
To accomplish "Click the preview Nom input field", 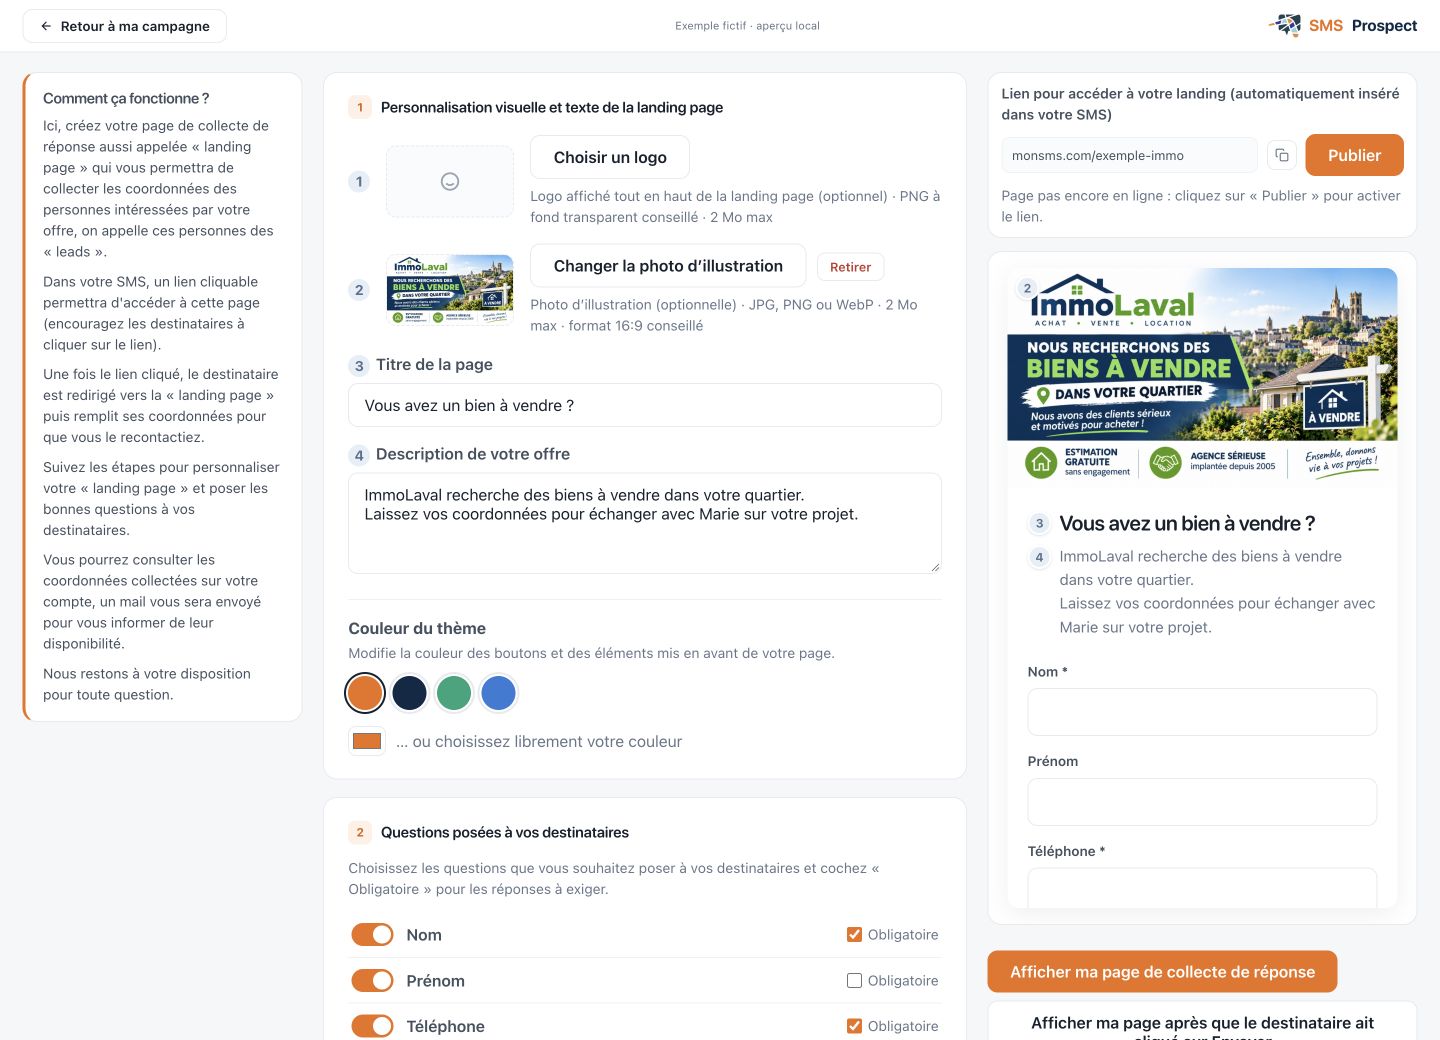I will click(x=1202, y=712).
